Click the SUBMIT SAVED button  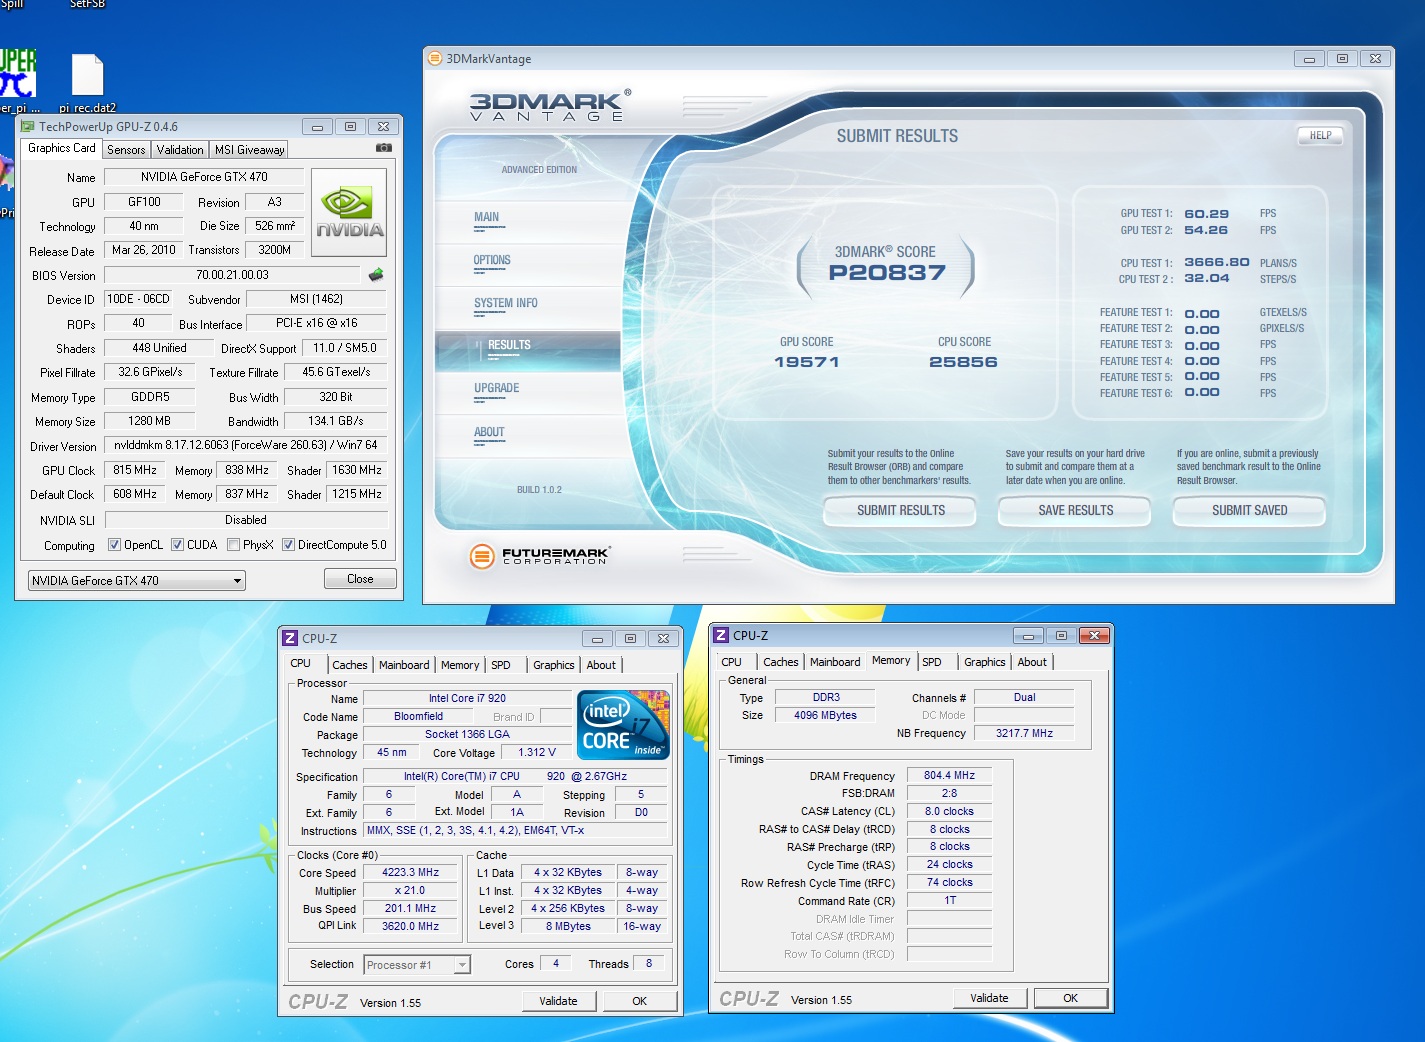coord(1249,510)
